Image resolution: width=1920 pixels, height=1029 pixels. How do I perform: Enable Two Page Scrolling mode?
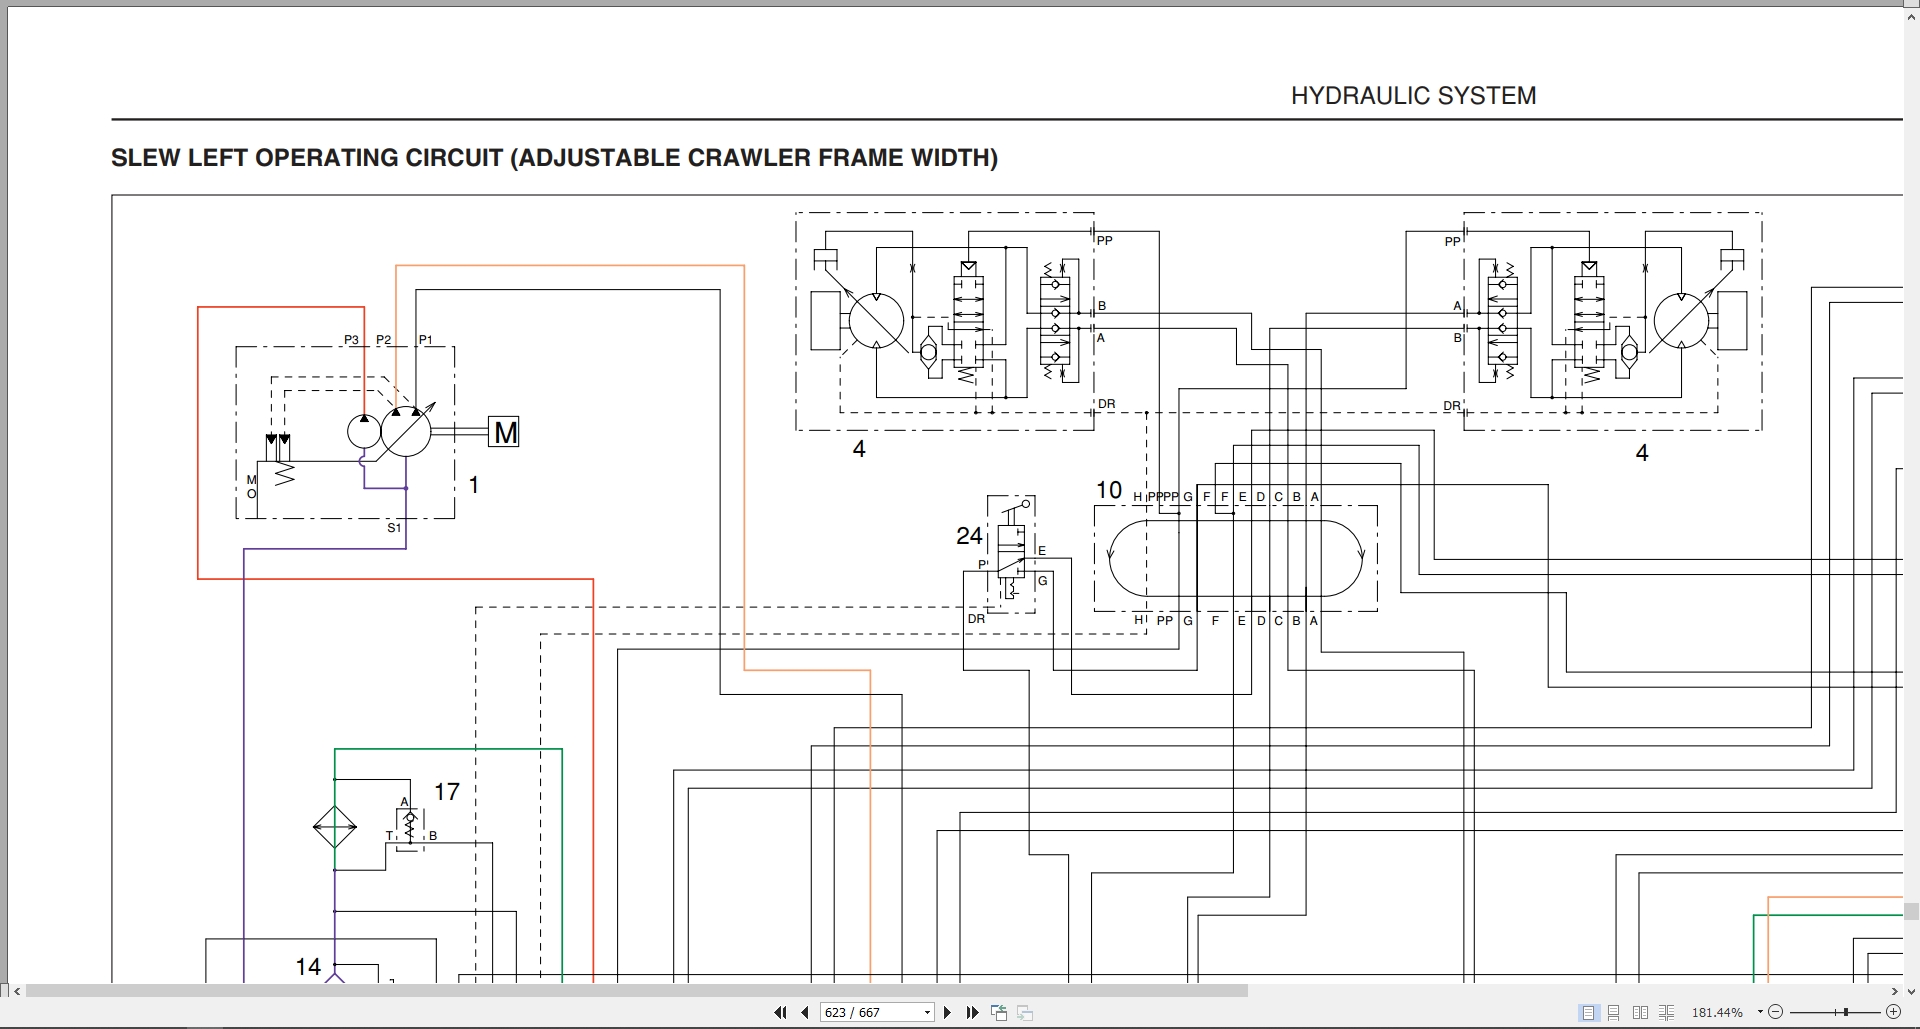1667,1012
